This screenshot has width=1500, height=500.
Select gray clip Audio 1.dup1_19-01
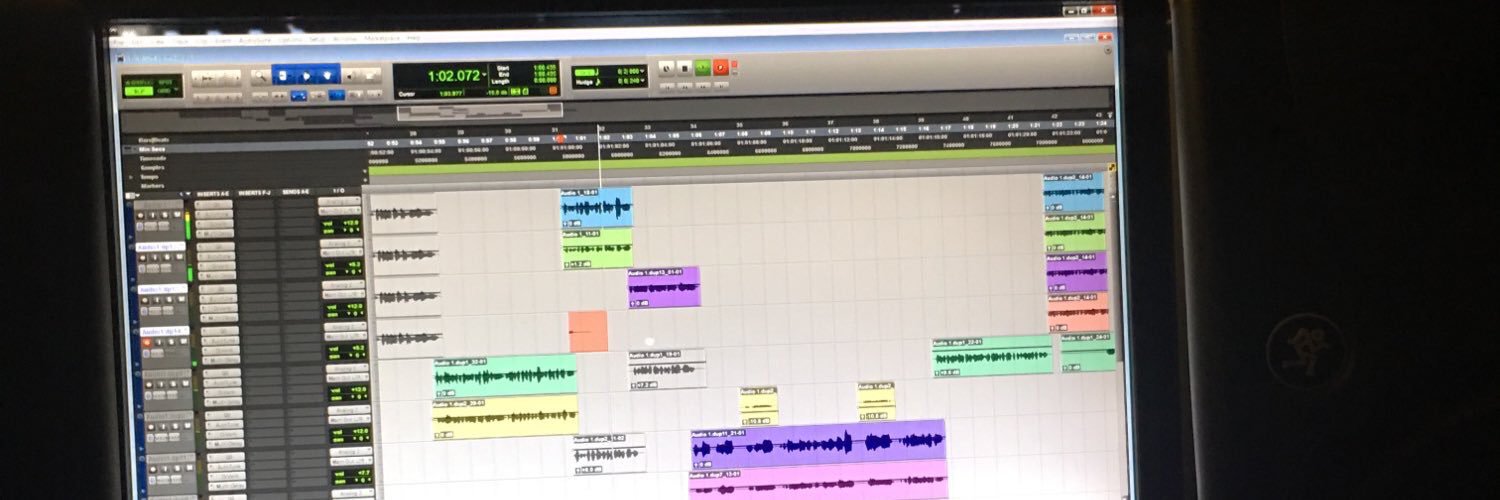[667, 369]
